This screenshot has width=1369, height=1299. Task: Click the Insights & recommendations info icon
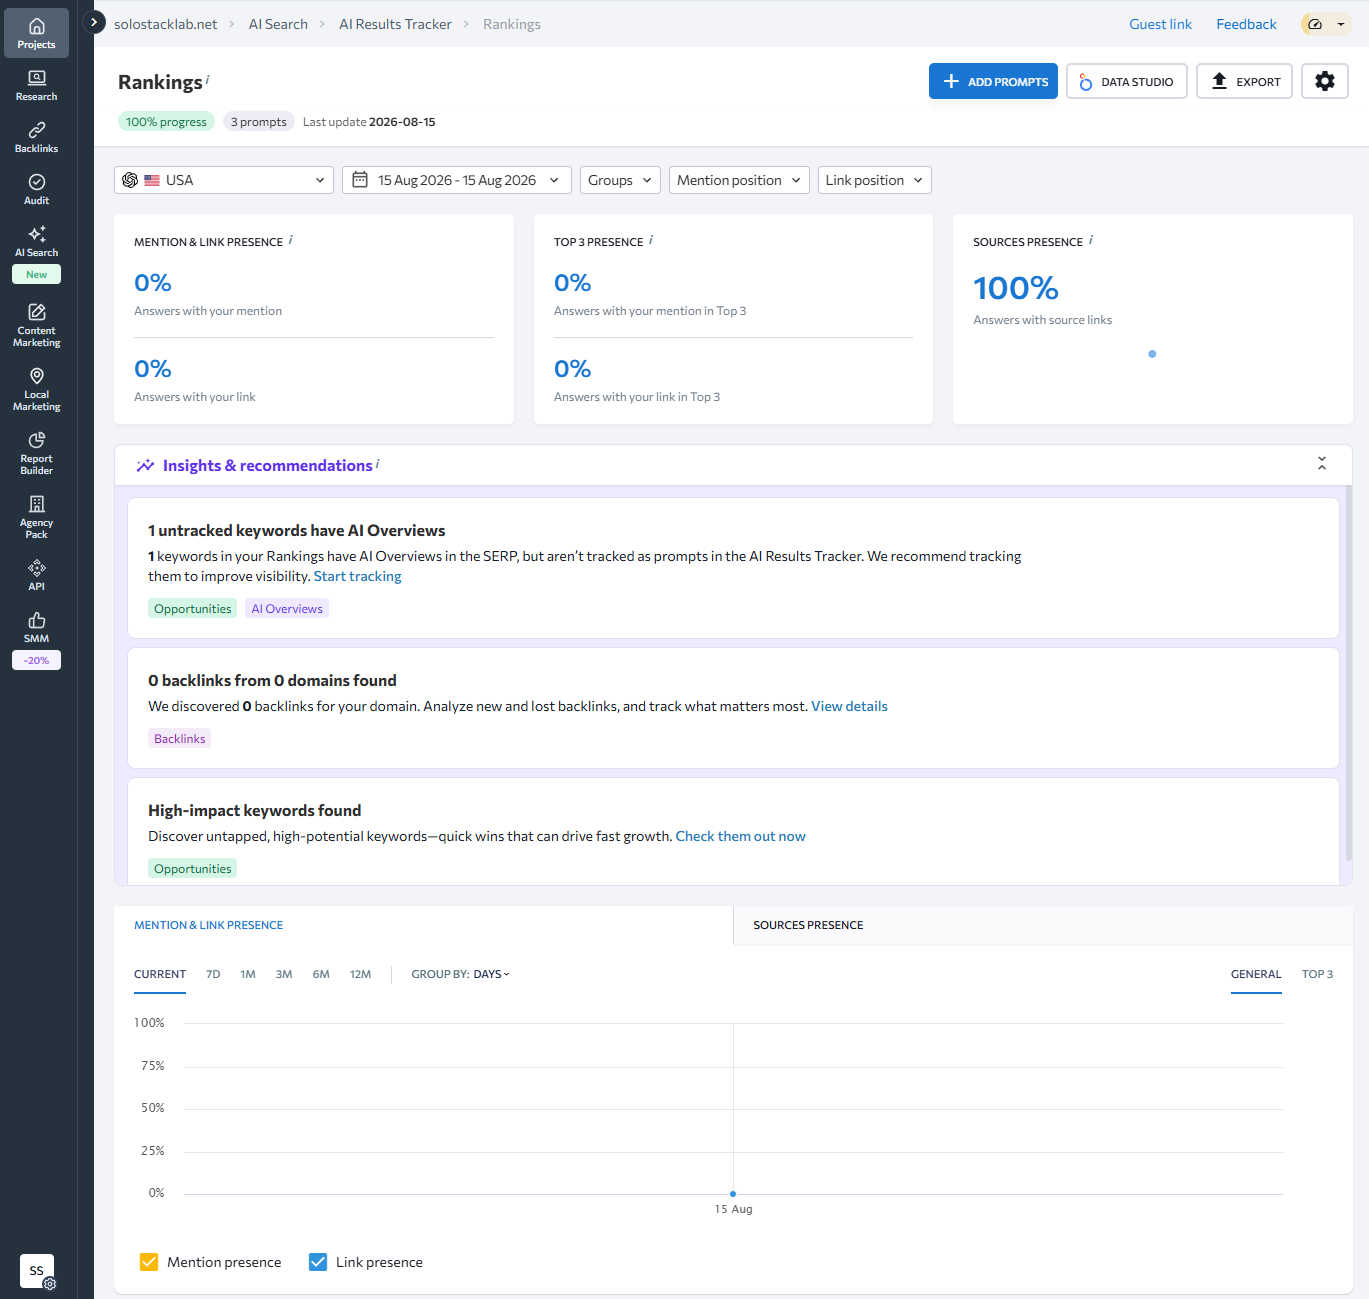point(378,463)
